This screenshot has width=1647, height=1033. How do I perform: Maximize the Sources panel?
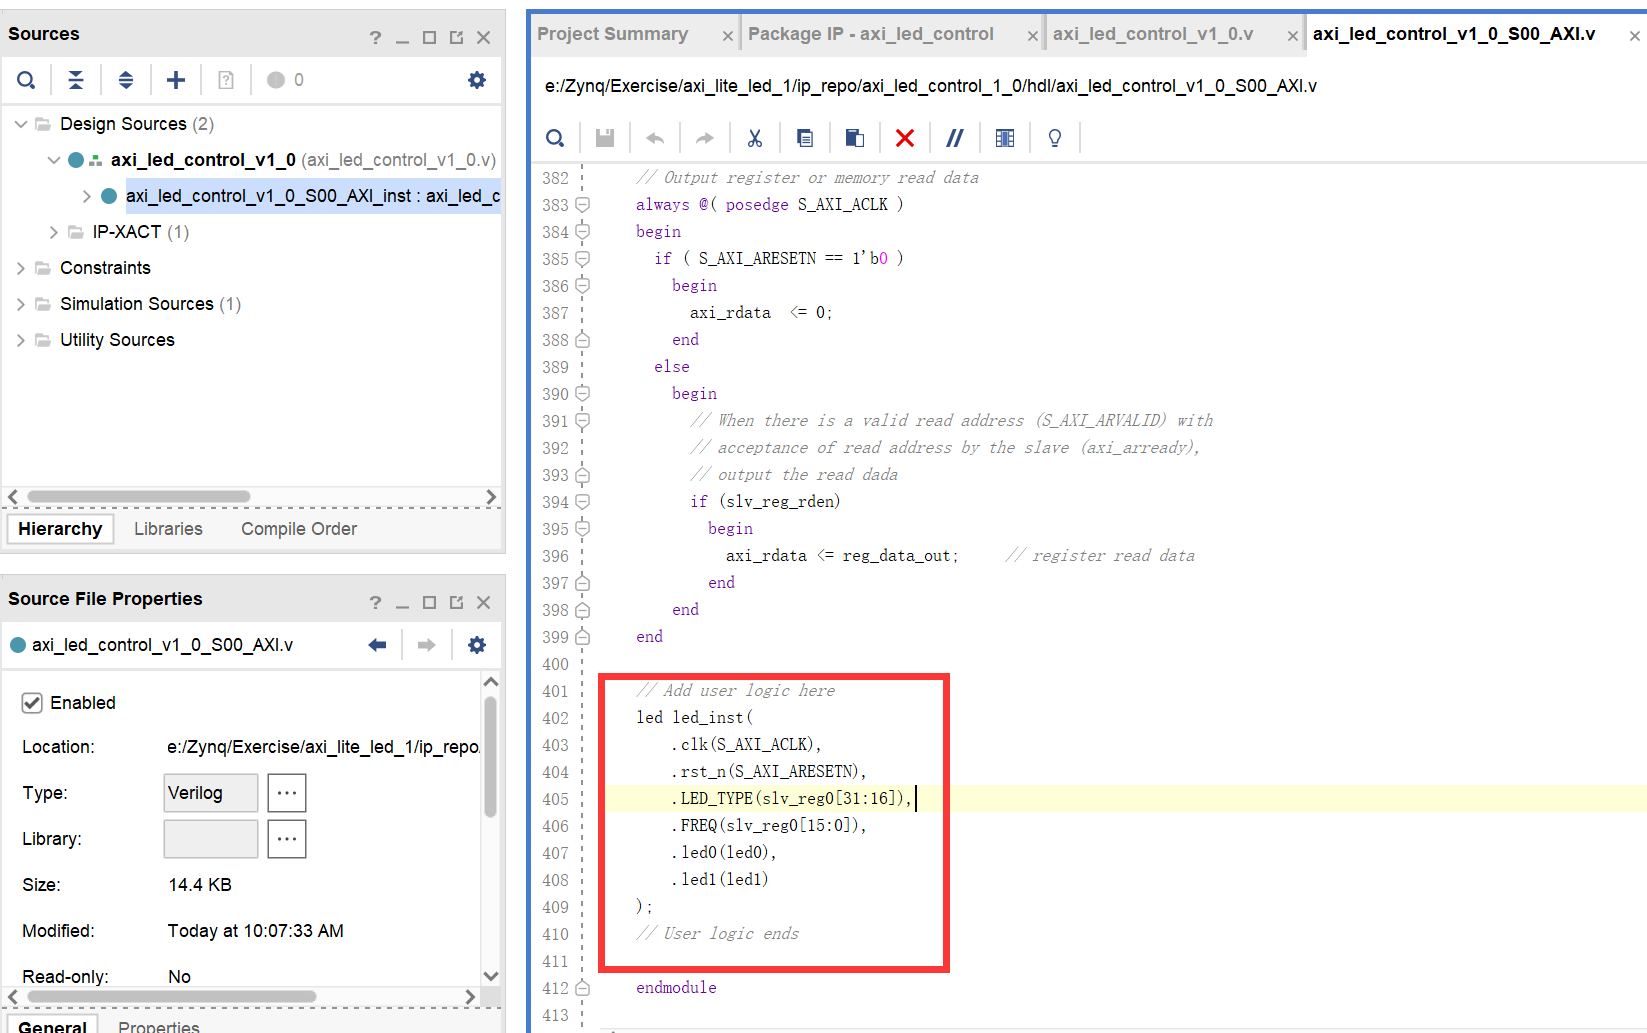430,38
